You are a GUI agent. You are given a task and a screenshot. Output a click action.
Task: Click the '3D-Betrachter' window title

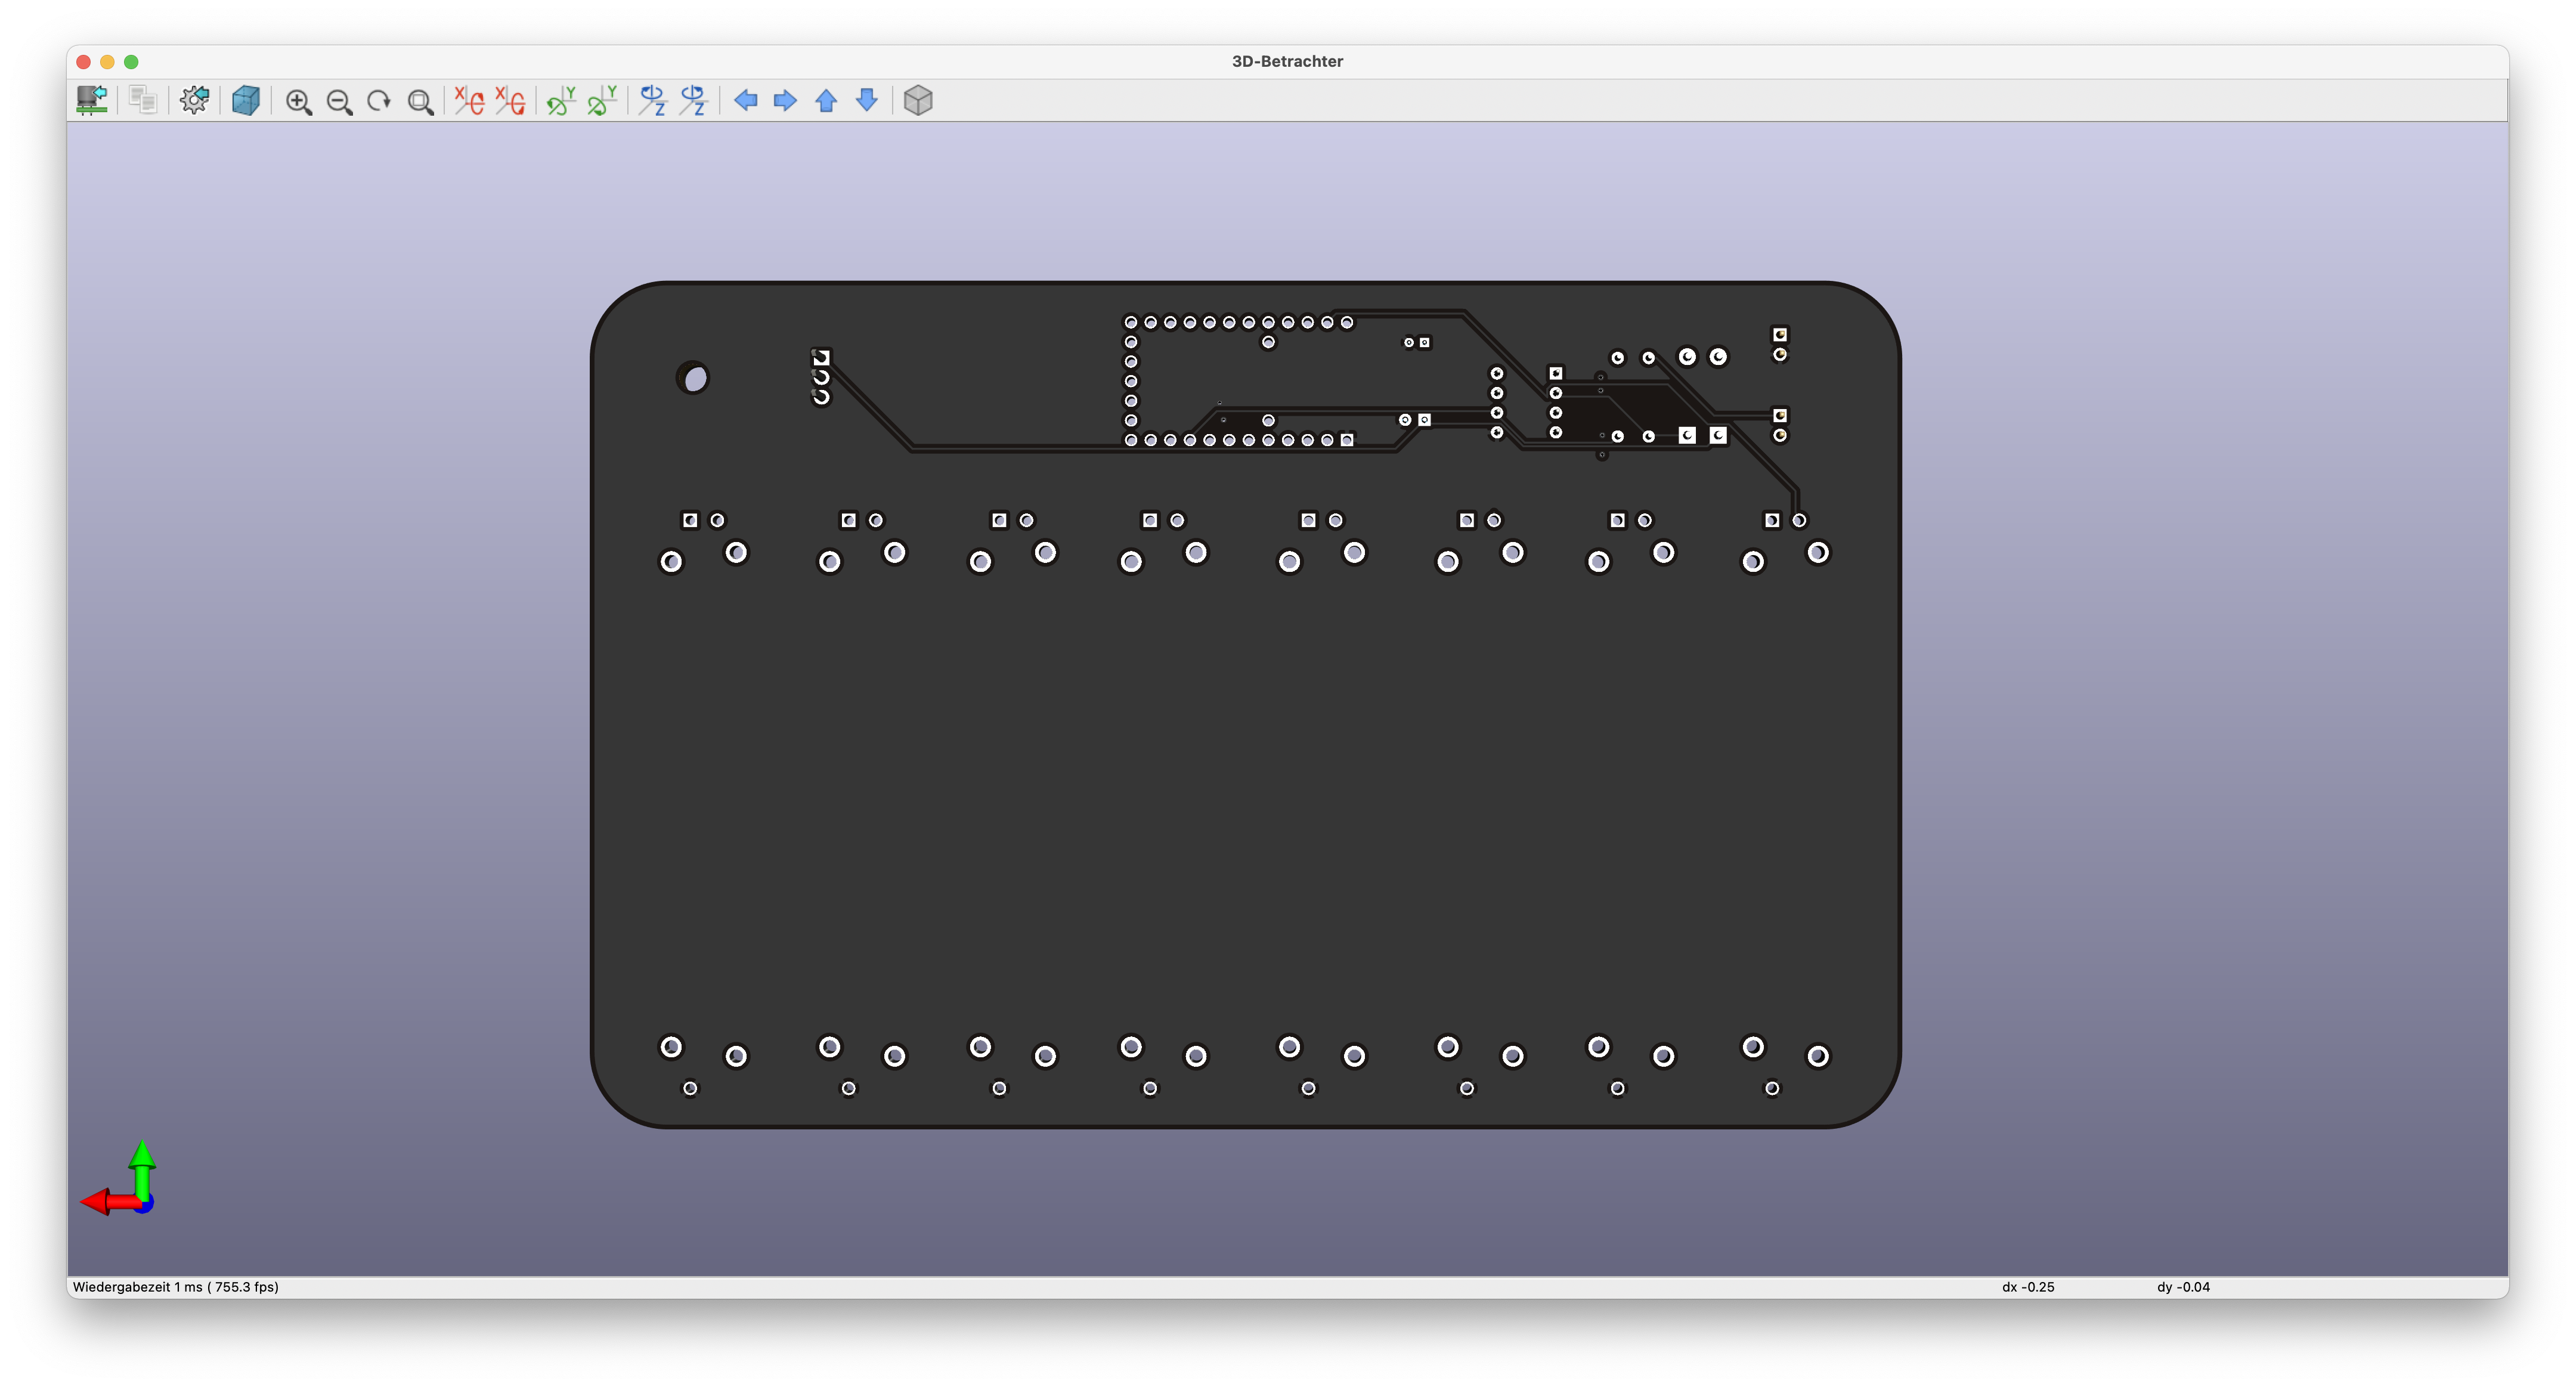[1287, 61]
